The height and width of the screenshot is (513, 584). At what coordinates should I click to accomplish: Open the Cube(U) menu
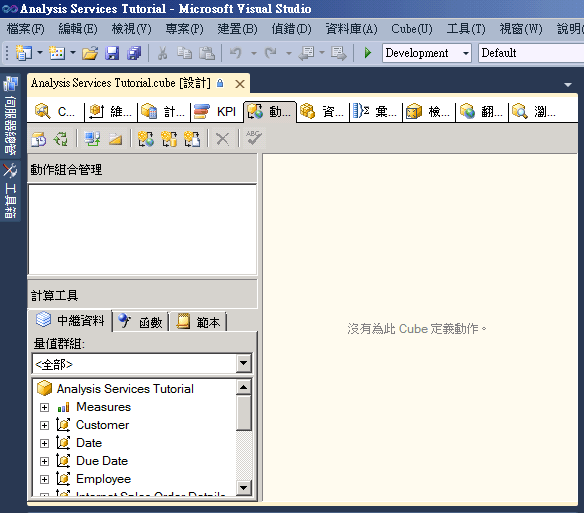click(412, 29)
